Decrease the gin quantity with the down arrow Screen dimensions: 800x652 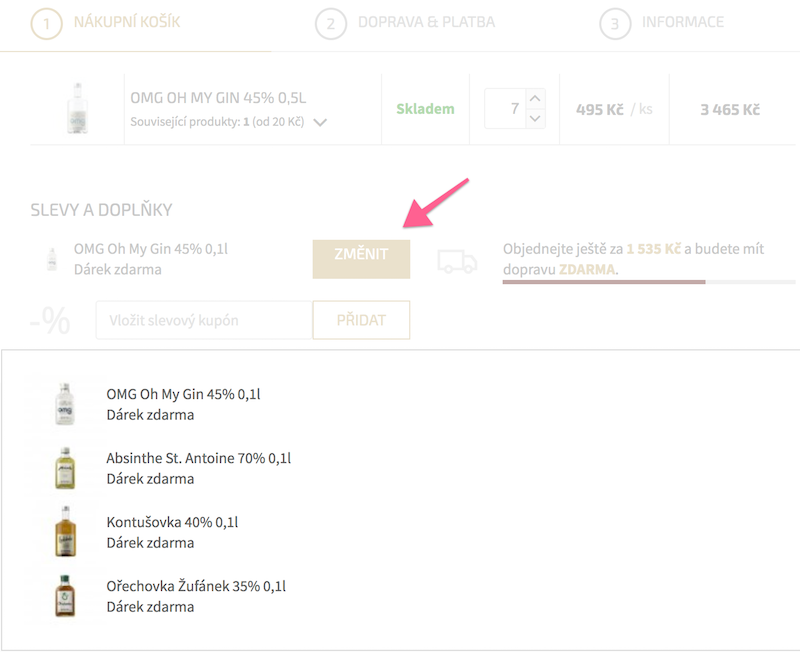point(535,118)
